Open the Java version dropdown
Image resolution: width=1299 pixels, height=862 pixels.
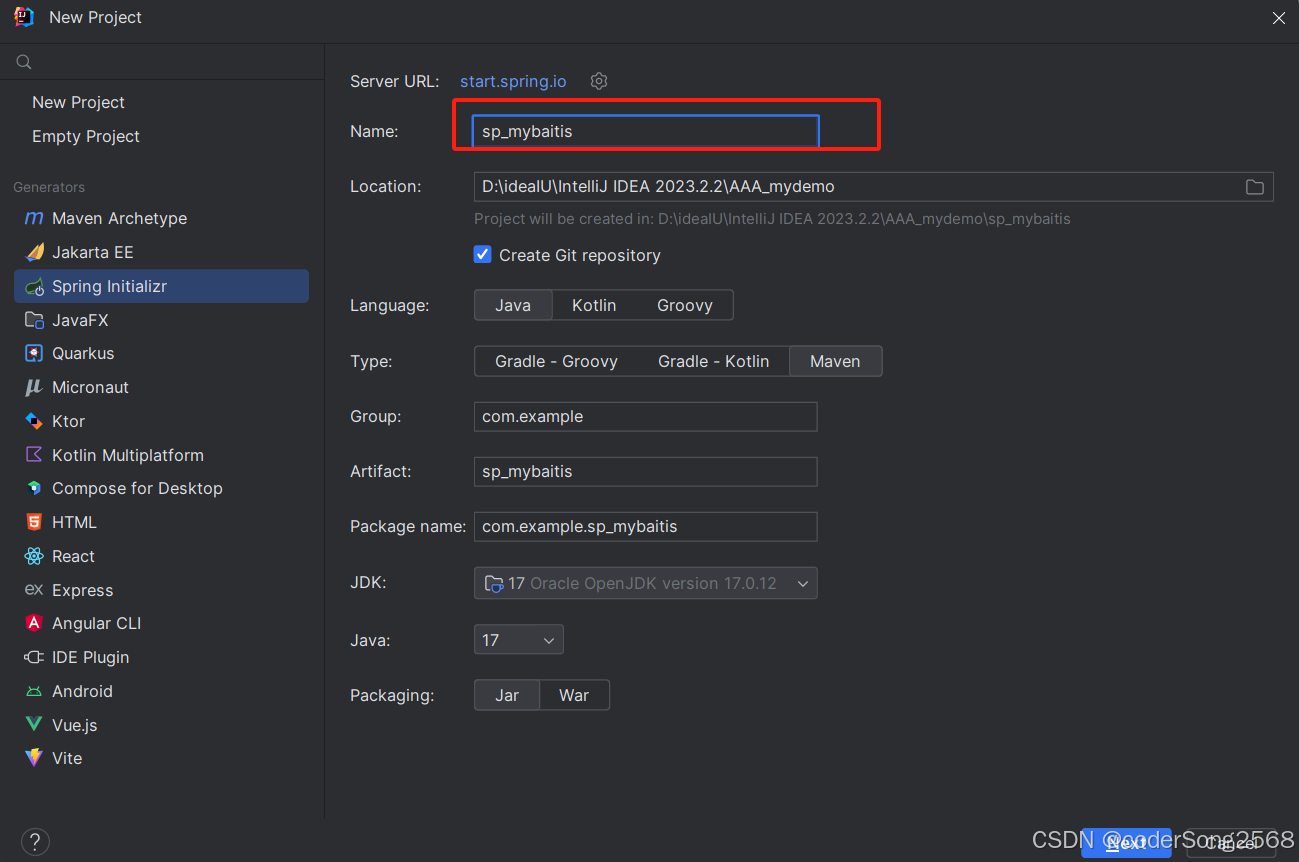(519, 640)
